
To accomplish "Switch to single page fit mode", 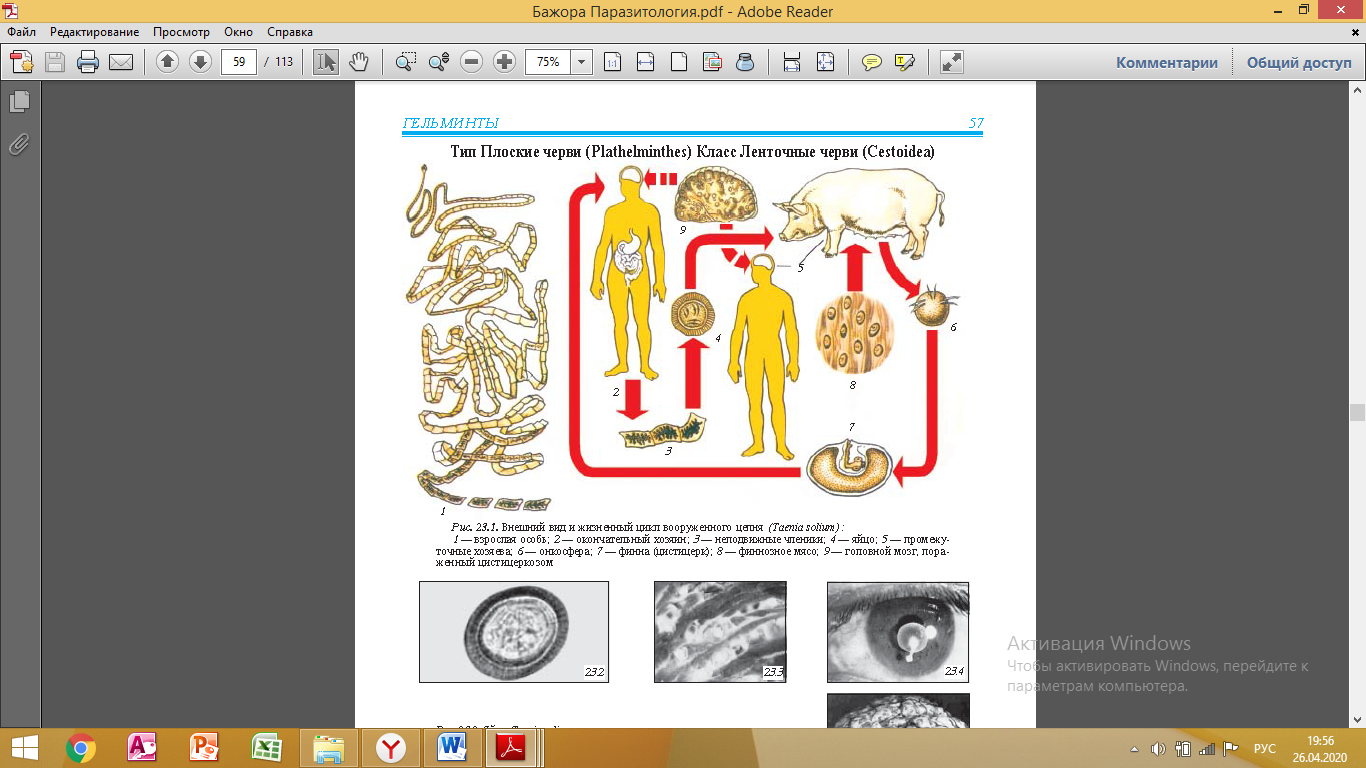I will pyautogui.click(x=825, y=62).
